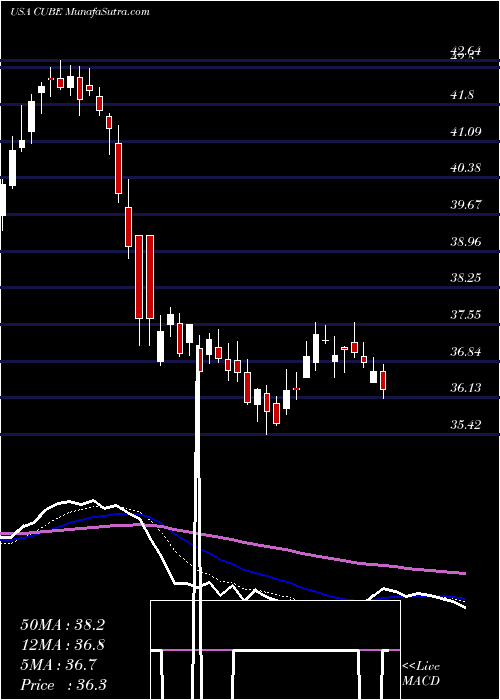Click the 38.25 price label
This screenshot has height=700, width=500.
[x=466, y=278]
